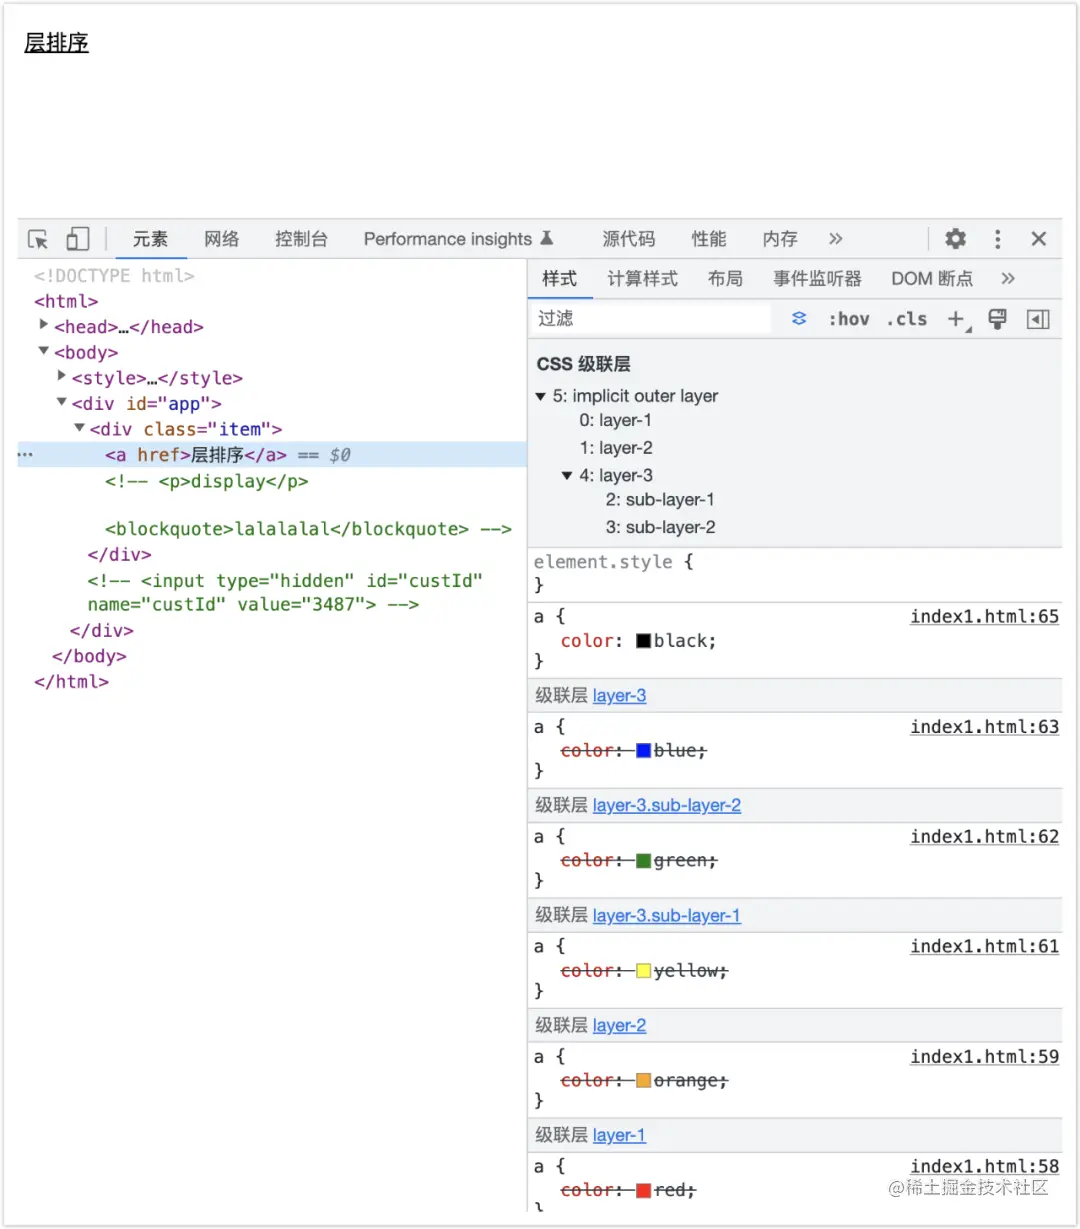Select the anchor element row in DOM tree
Viewport: 1080px width, 1229px height.
point(272,455)
